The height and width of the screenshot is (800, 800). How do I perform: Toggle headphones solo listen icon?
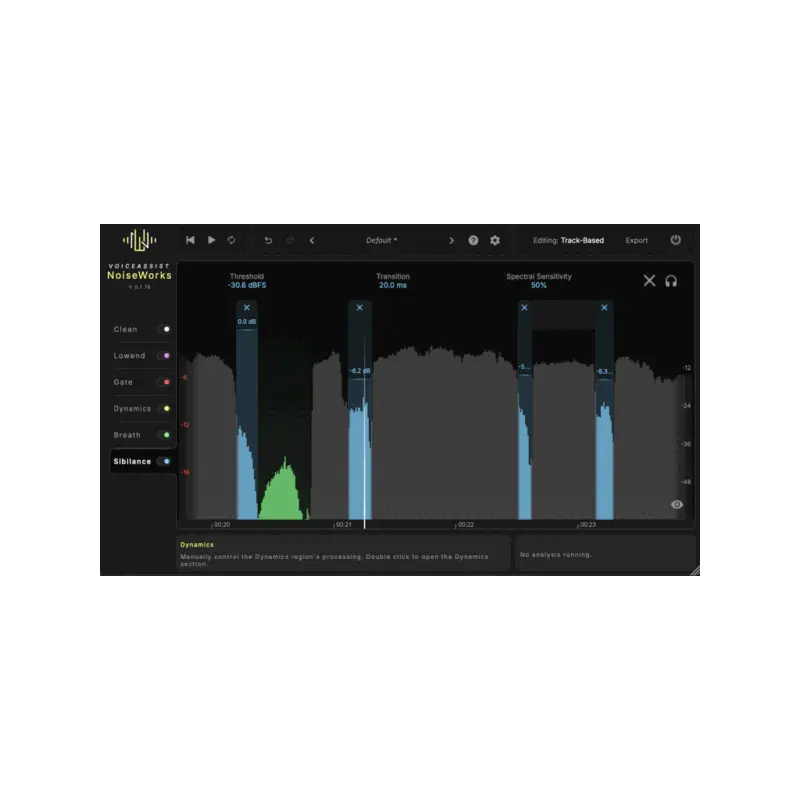tap(671, 281)
